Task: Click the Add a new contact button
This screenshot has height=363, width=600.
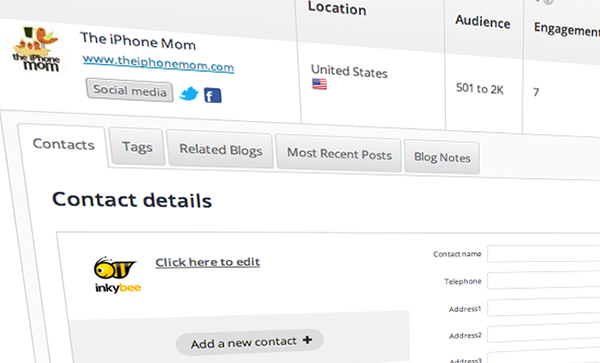Action: [250, 342]
